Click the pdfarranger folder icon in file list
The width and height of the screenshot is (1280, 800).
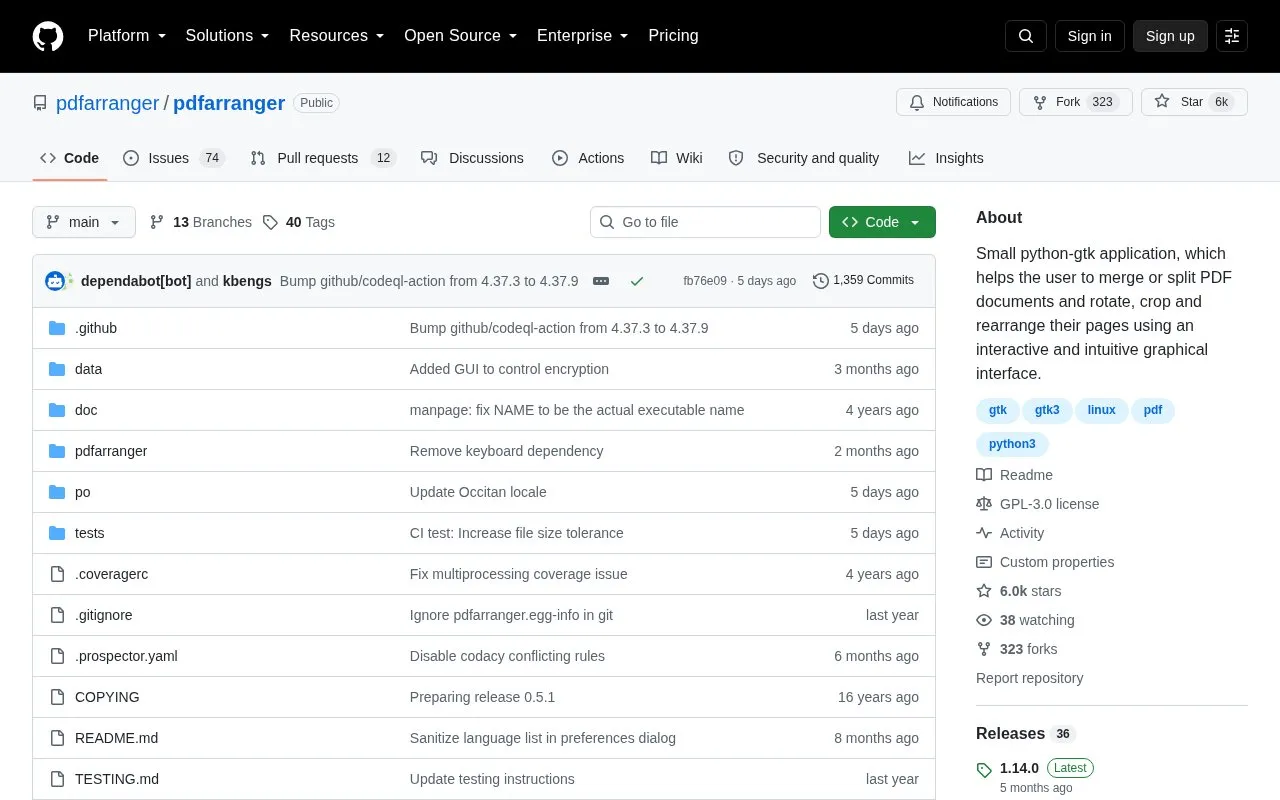[57, 451]
